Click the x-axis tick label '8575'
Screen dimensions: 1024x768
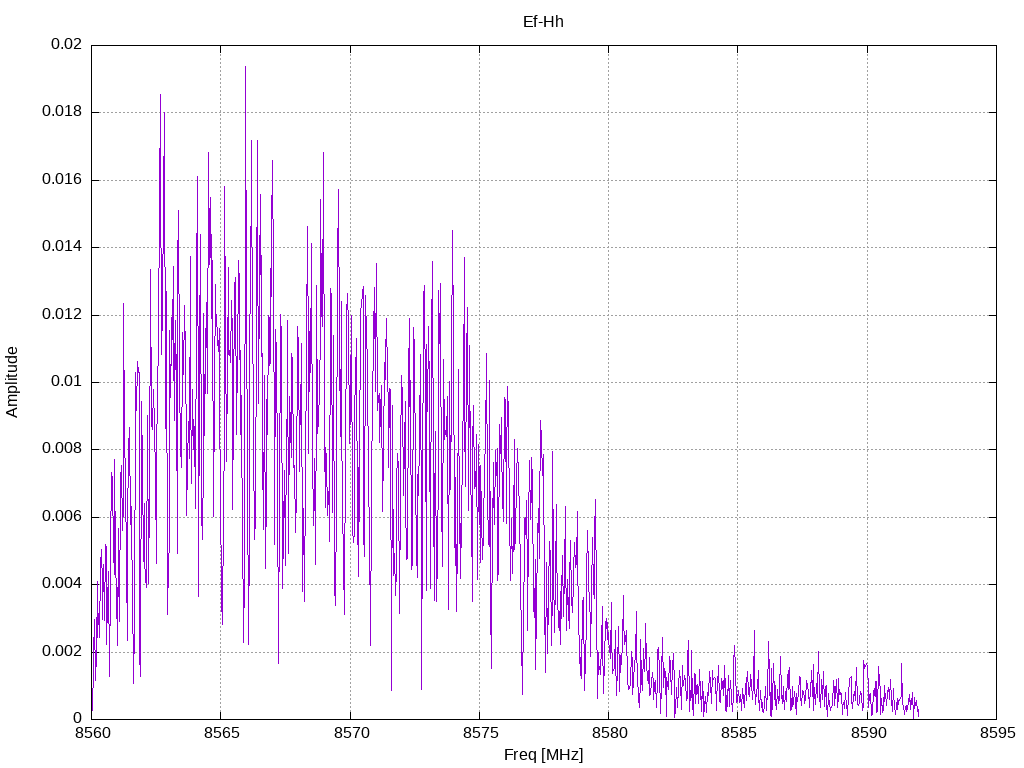pyautogui.click(x=480, y=733)
